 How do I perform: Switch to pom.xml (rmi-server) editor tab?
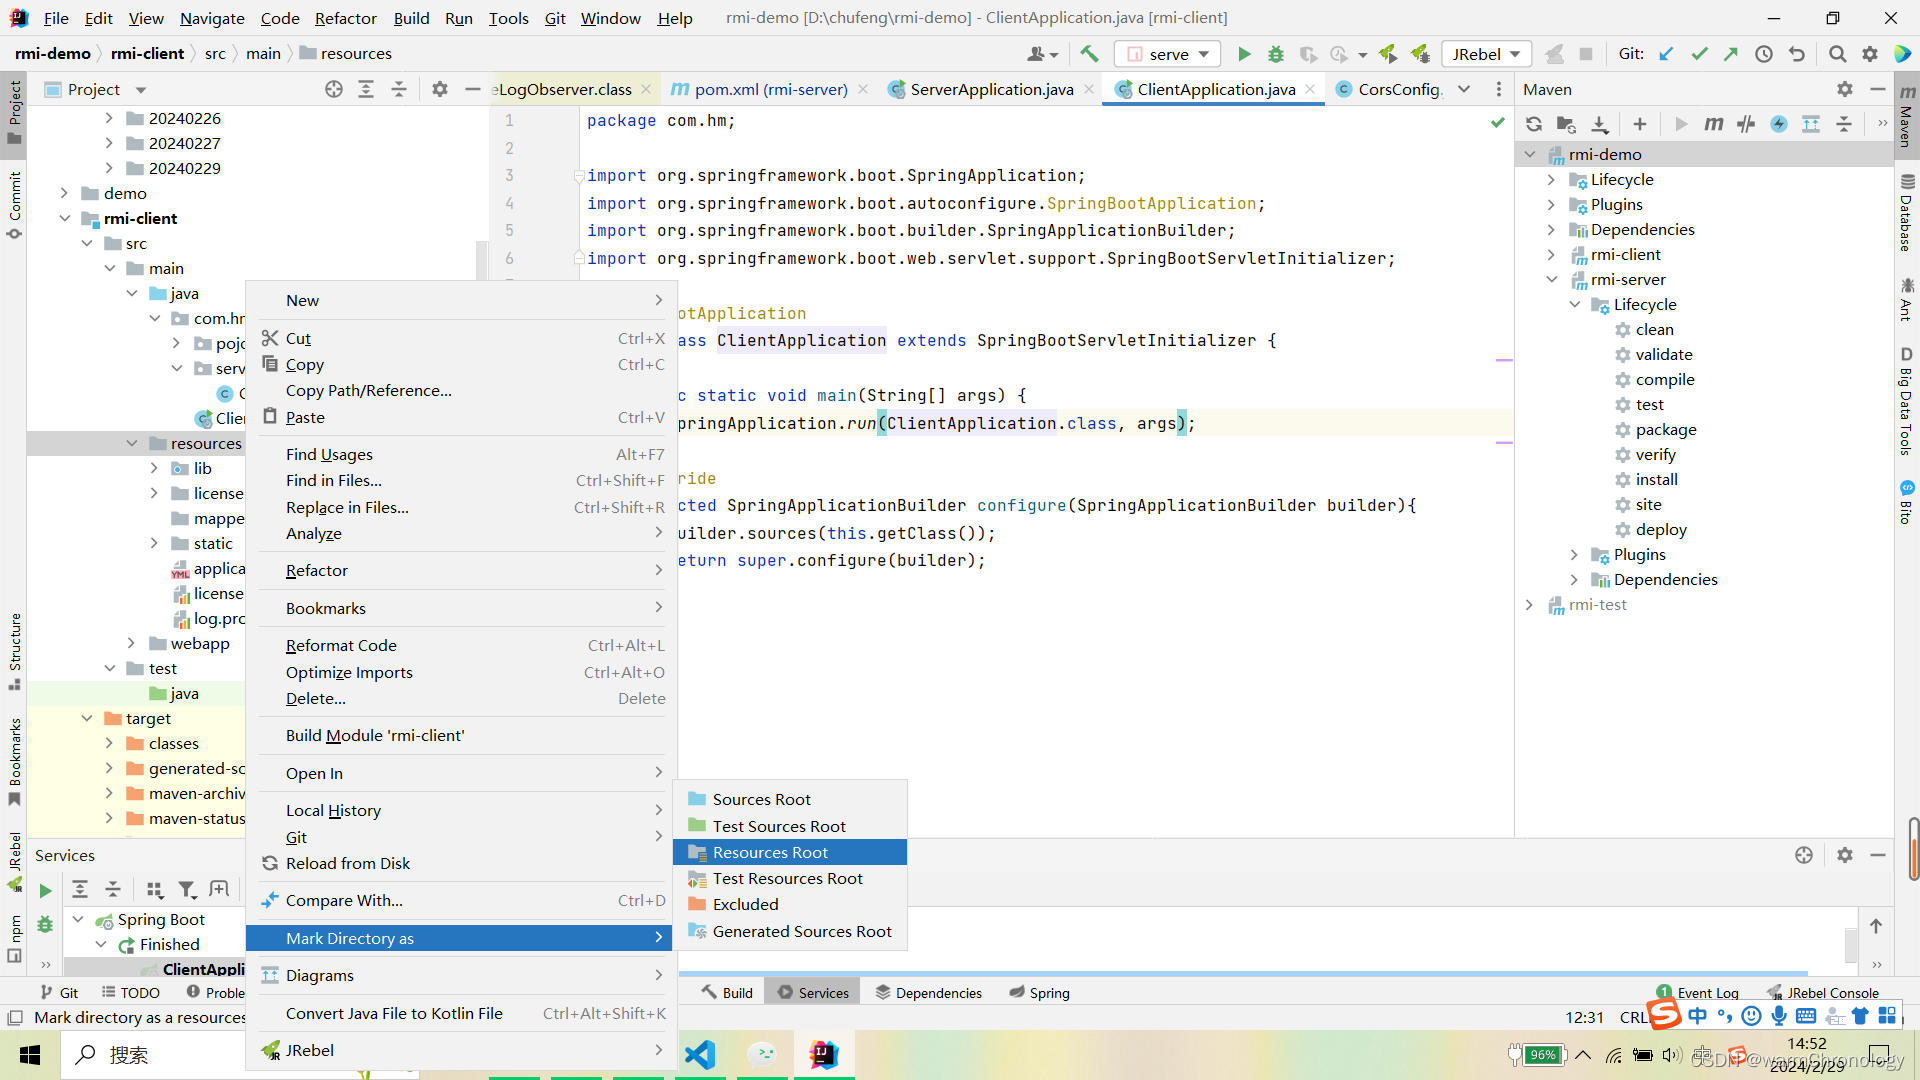click(770, 89)
